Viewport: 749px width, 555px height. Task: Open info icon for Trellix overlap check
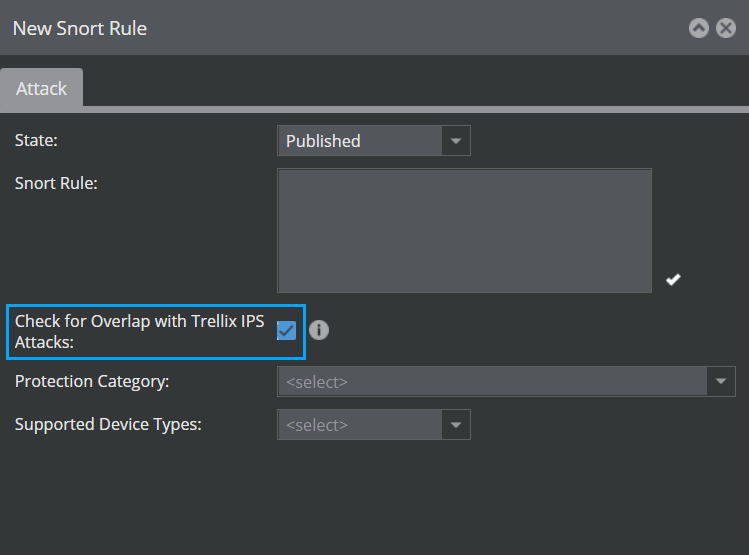319,330
